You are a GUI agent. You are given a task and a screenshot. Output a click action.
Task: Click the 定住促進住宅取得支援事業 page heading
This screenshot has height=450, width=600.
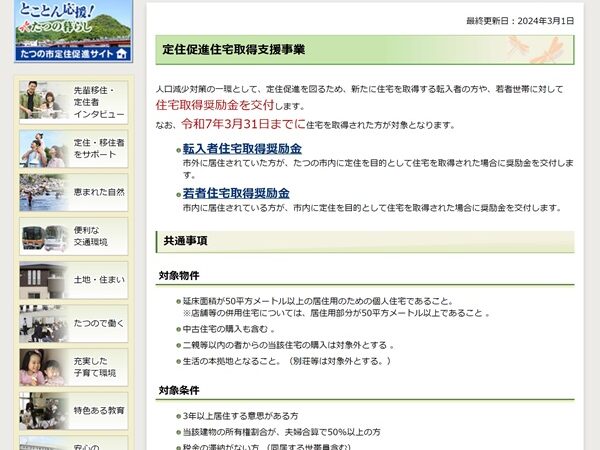click(x=235, y=49)
